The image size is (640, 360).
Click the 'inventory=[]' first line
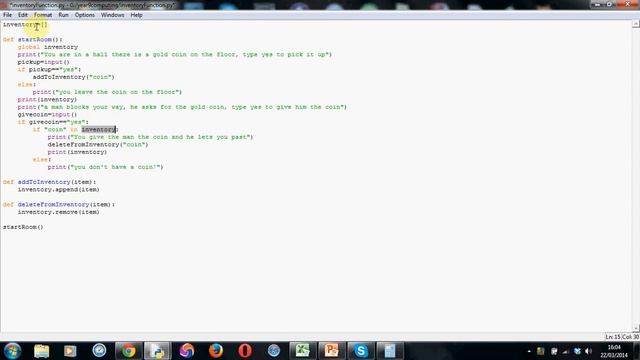click(25, 24)
